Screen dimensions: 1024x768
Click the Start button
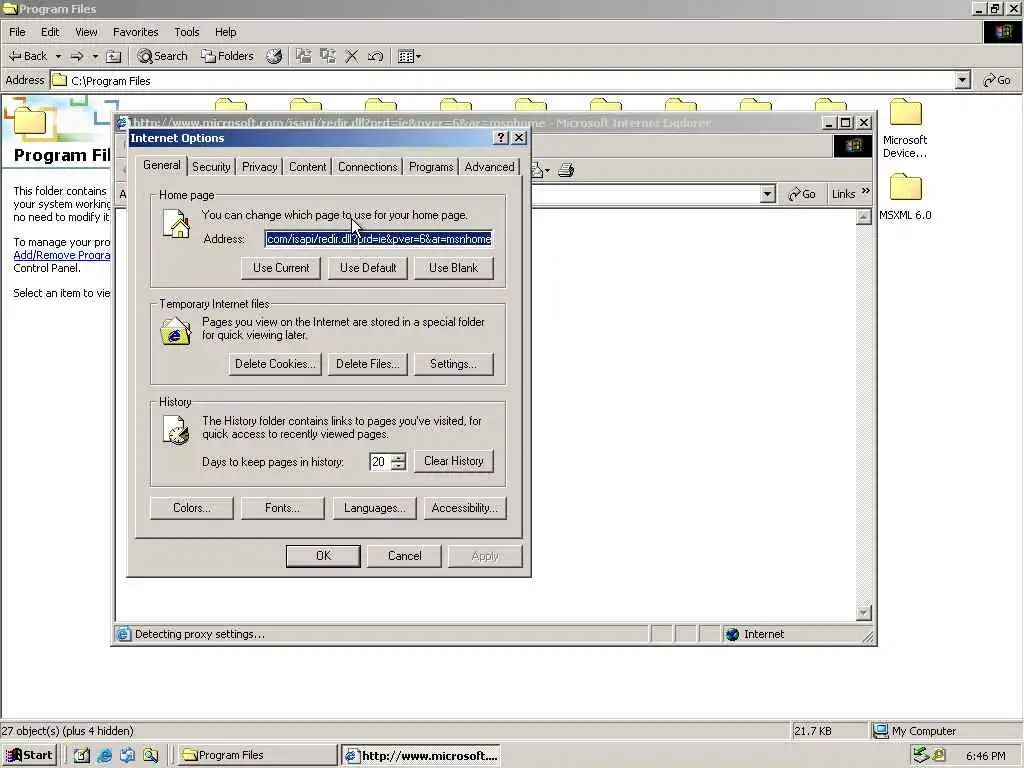30,755
